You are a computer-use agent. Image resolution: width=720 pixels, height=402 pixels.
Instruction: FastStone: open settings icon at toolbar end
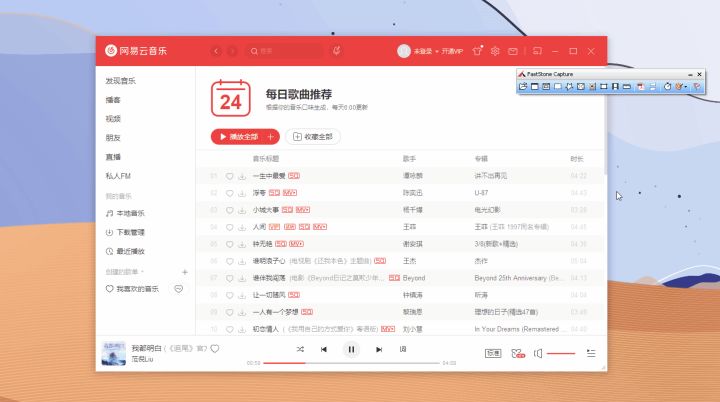697,86
